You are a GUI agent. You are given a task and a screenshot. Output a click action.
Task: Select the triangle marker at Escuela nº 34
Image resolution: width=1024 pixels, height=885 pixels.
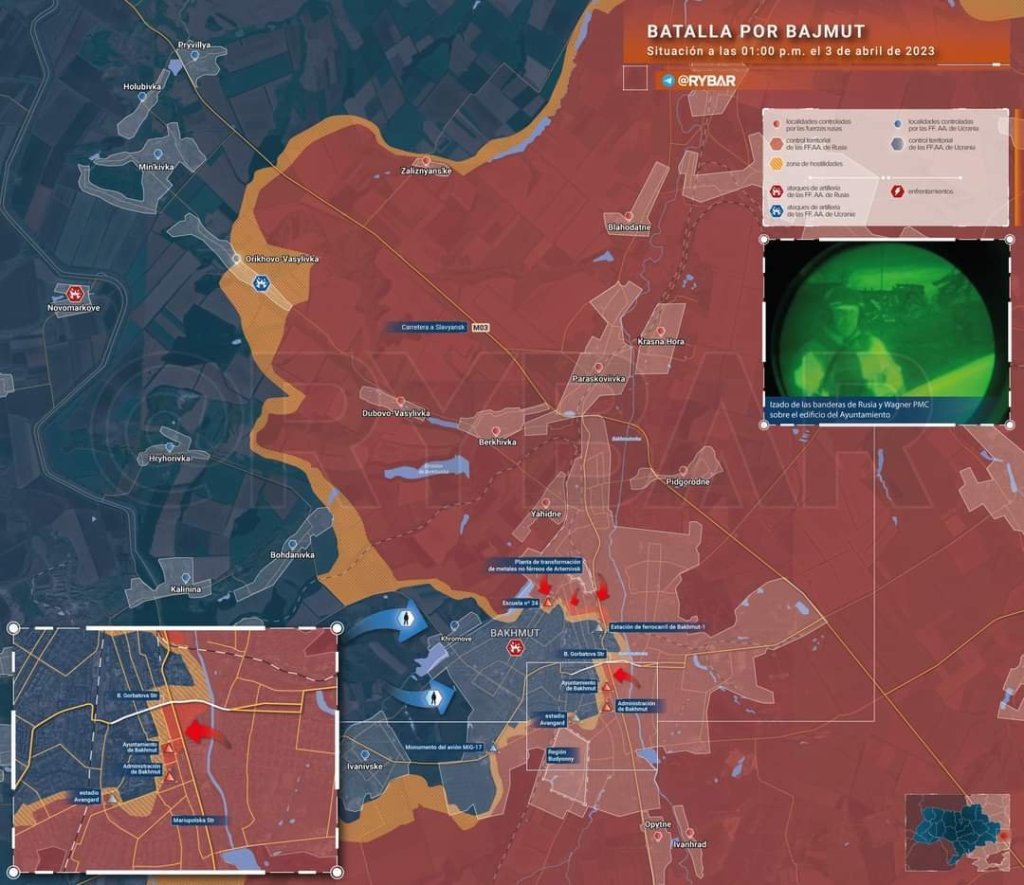(x=548, y=603)
